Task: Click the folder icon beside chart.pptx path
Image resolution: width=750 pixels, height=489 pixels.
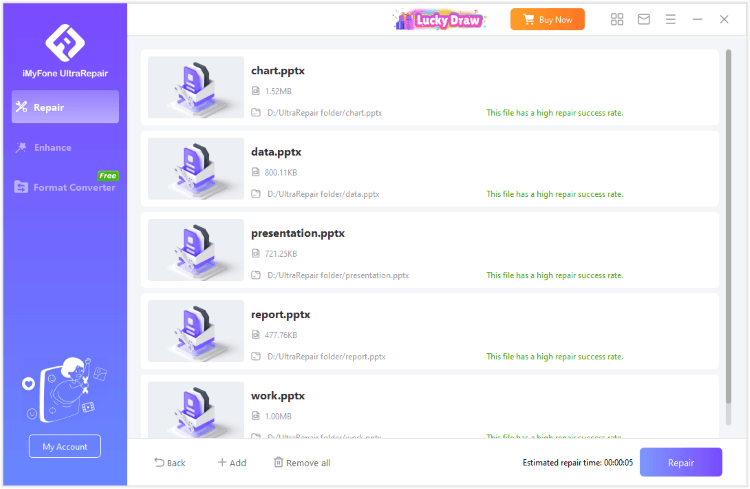Action: 256,112
